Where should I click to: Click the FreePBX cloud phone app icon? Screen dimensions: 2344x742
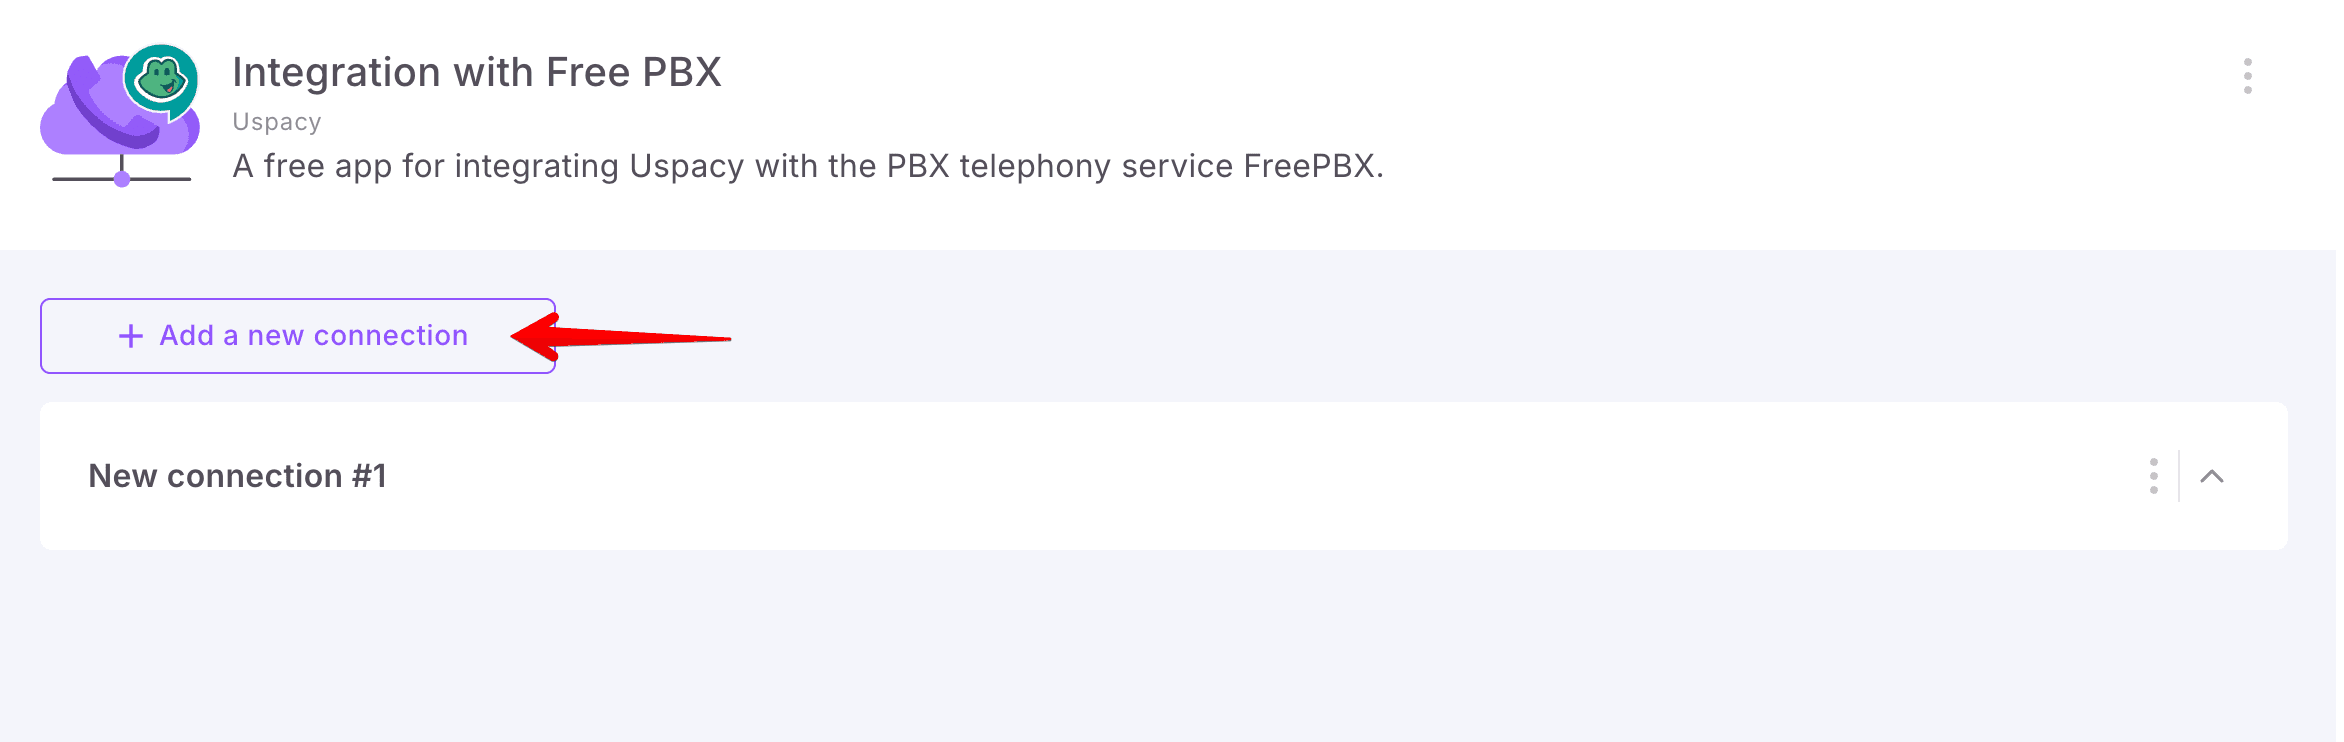coord(120,115)
